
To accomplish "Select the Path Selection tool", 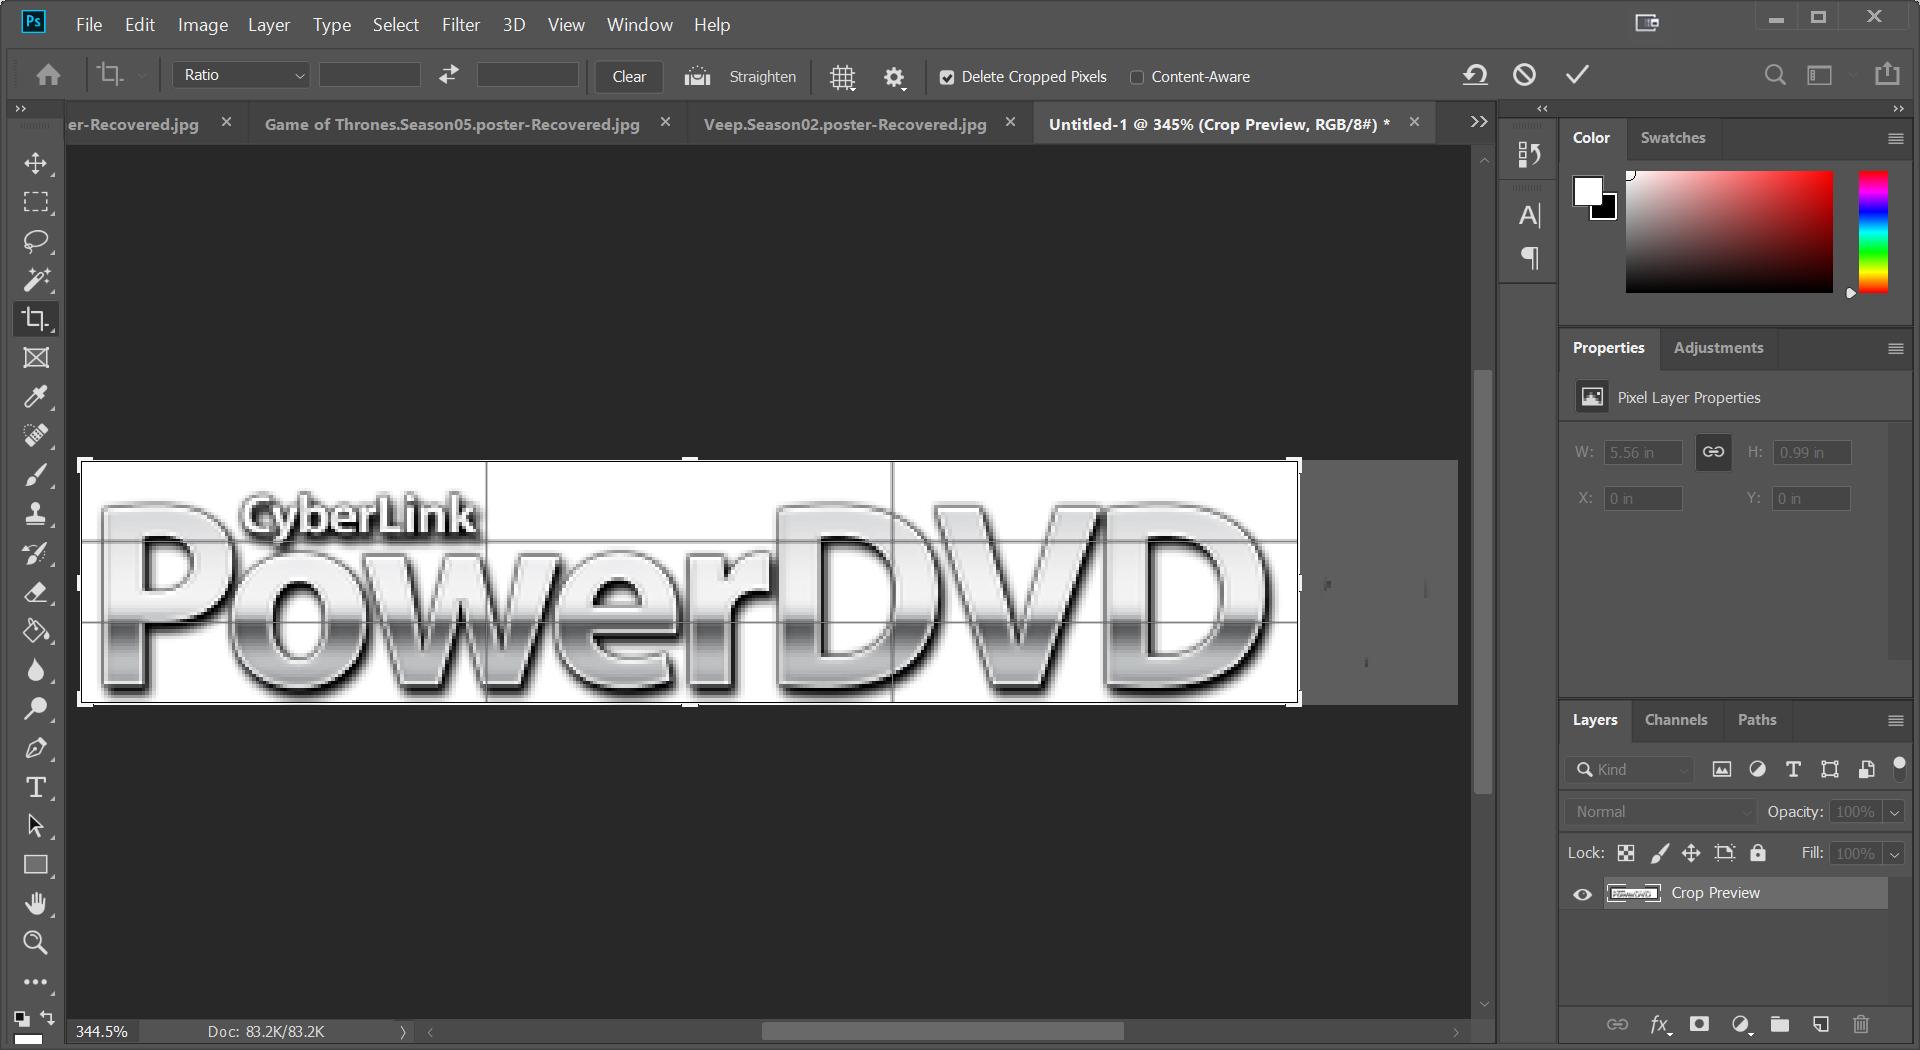I will click(36, 826).
